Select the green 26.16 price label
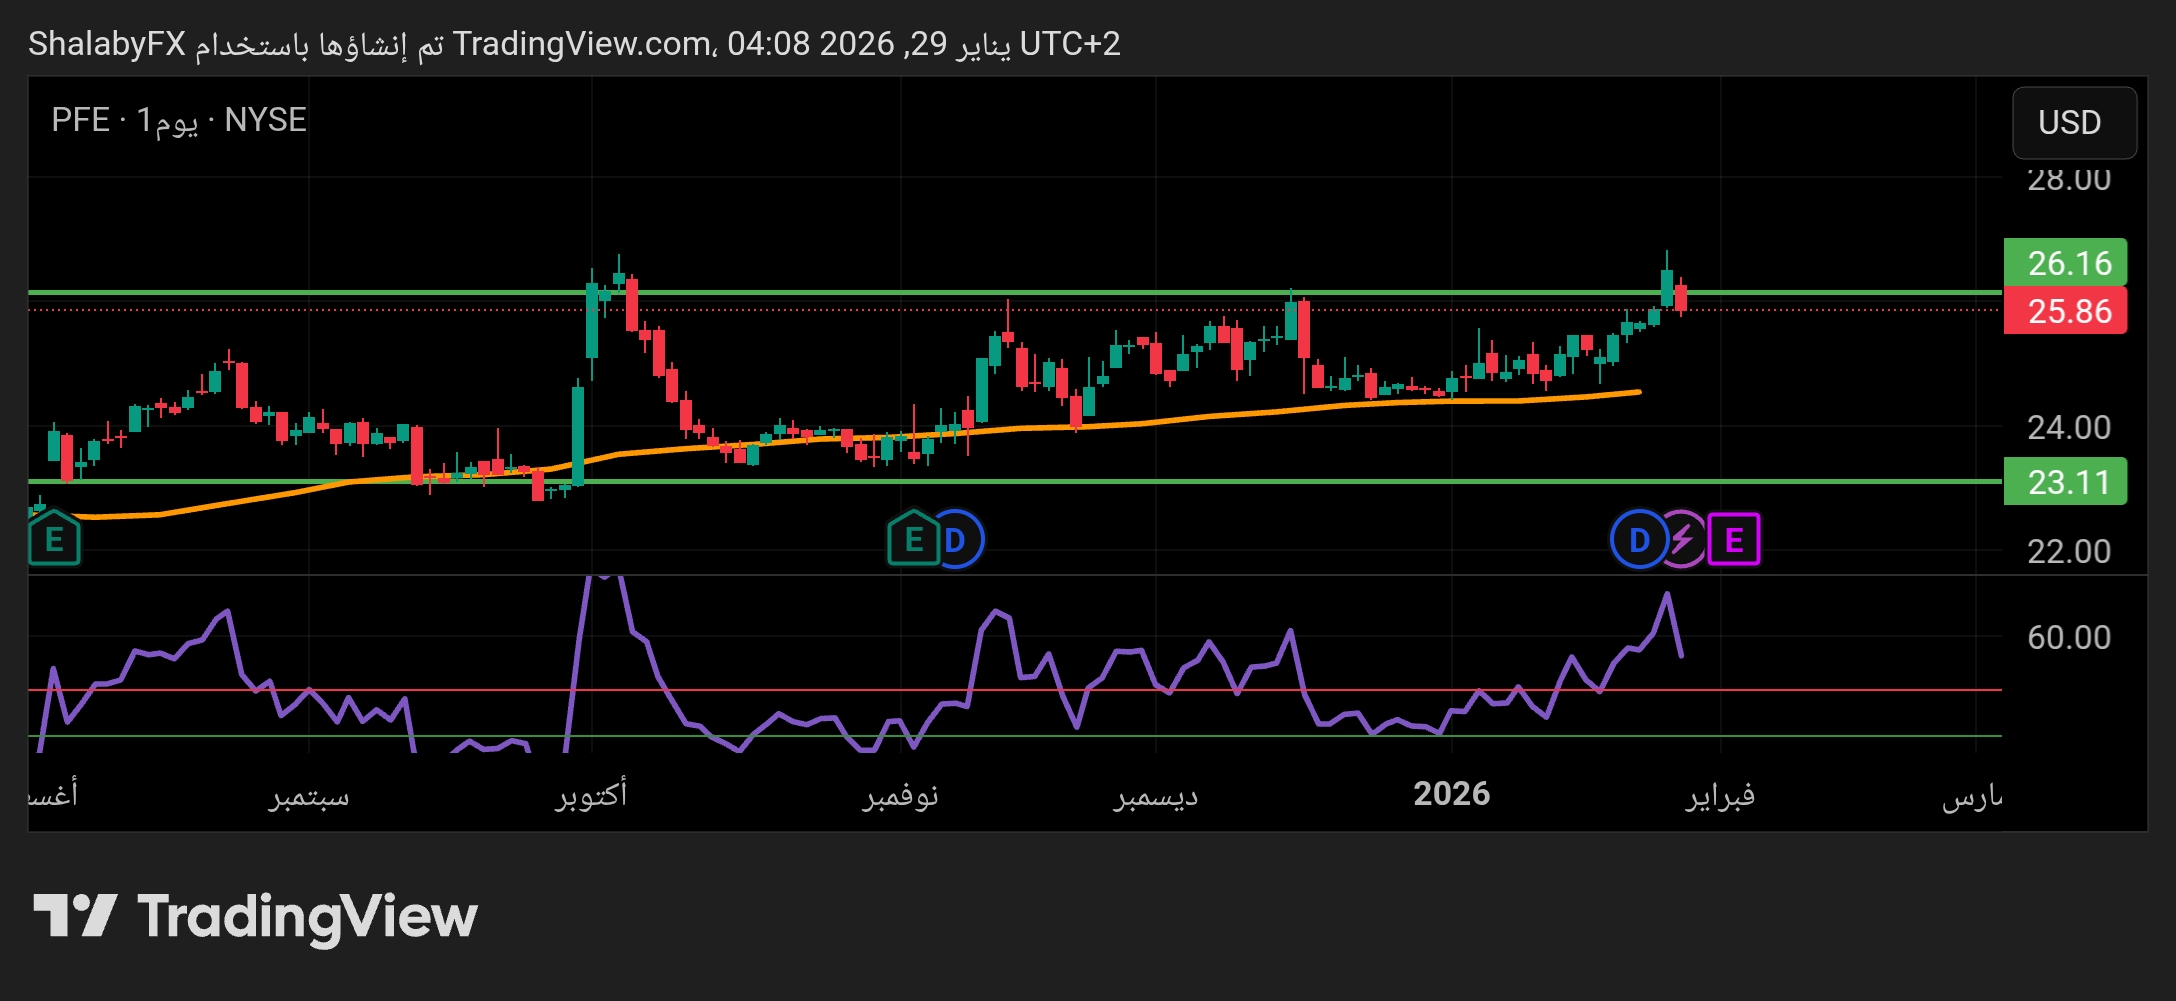The width and height of the screenshot is (2176, 1001). point(2066,263)
